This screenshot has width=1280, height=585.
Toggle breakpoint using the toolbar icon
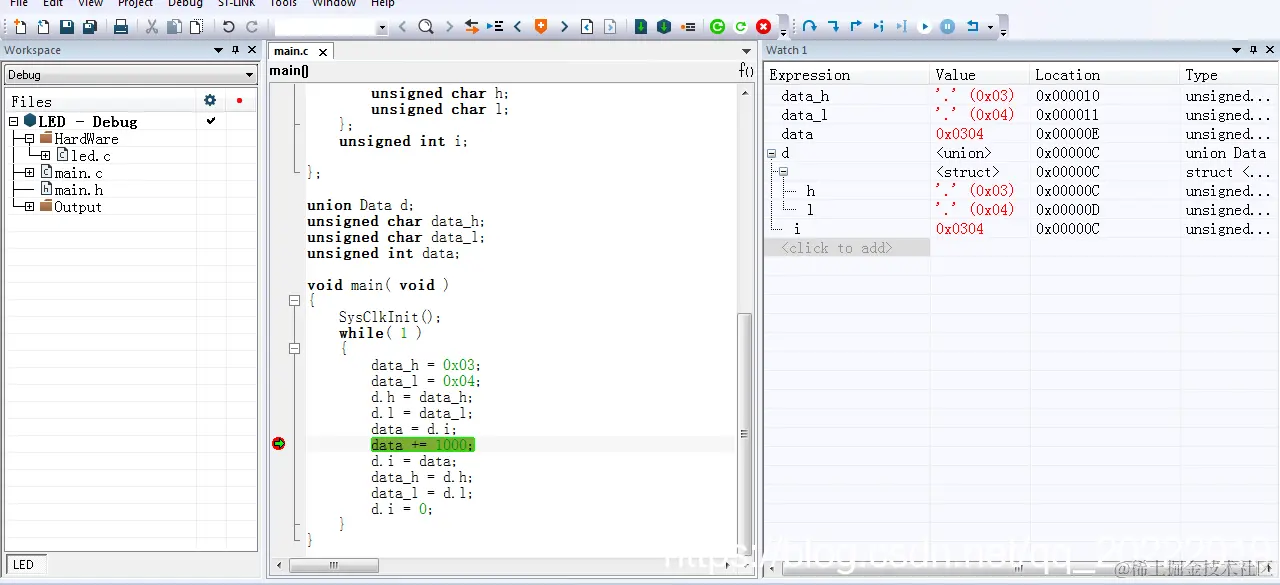(x=688, y=27)
